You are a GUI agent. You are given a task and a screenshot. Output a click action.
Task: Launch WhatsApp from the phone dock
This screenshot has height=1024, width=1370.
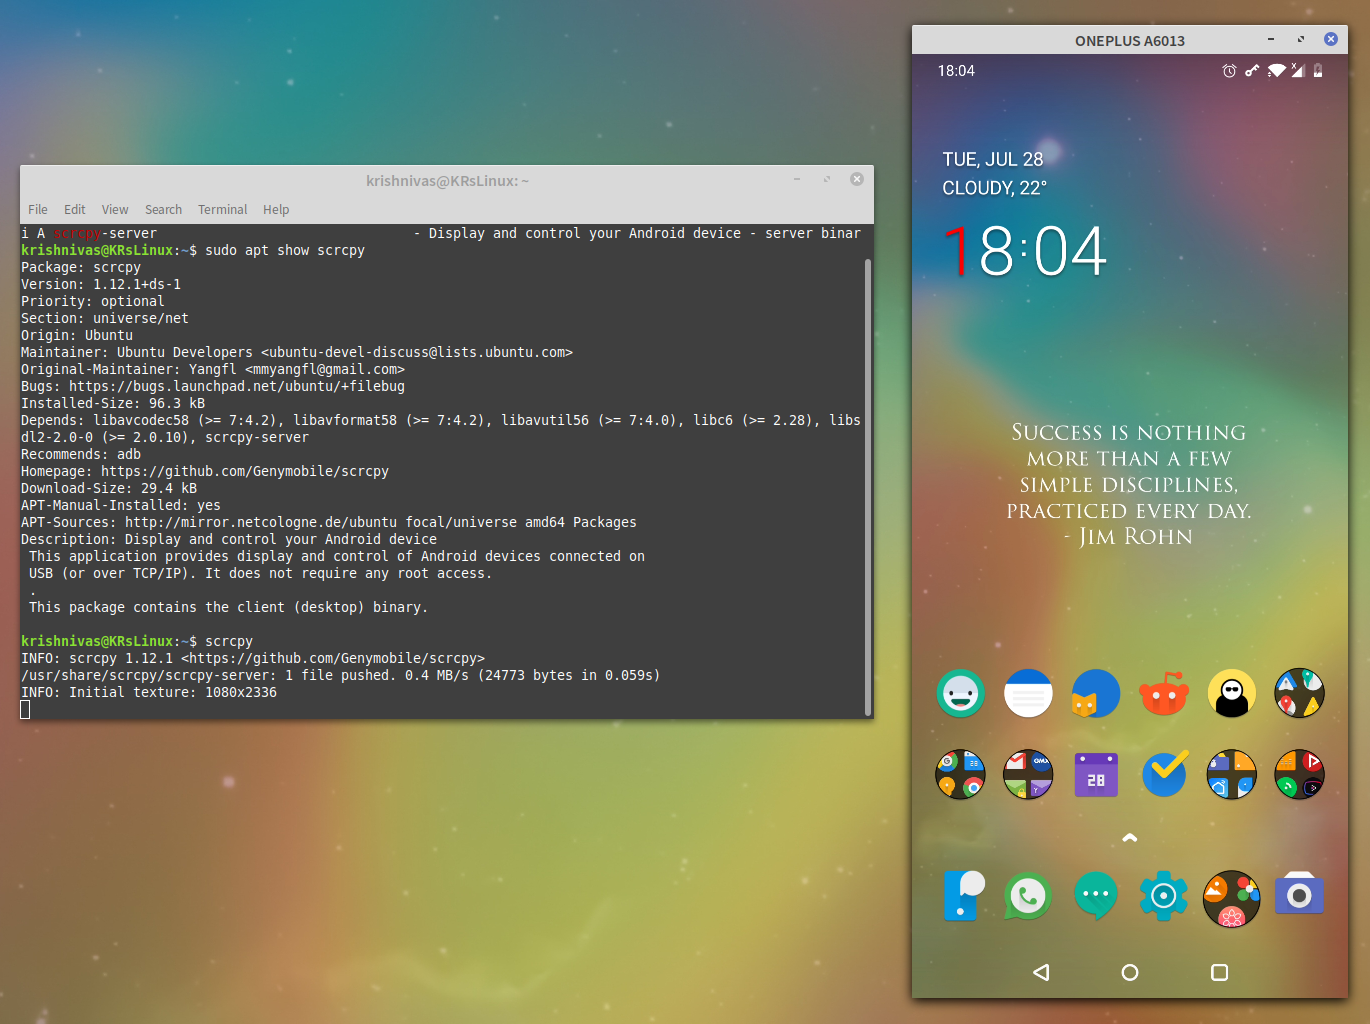(x=1028, y=896)
